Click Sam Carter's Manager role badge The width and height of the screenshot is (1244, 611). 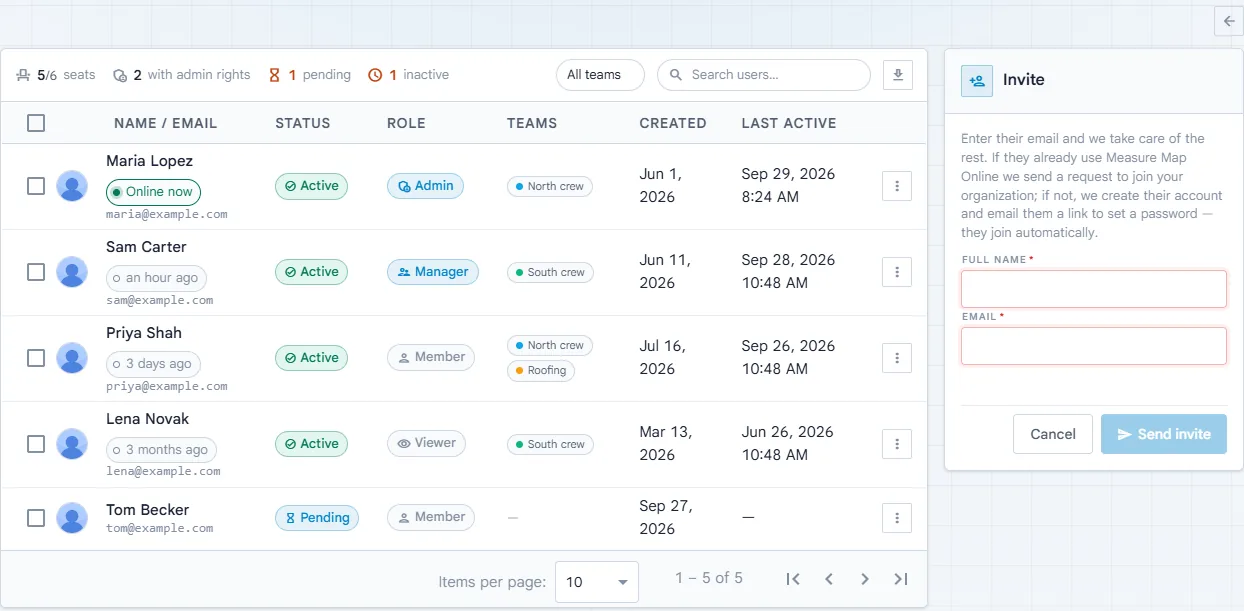coord(433,272)
